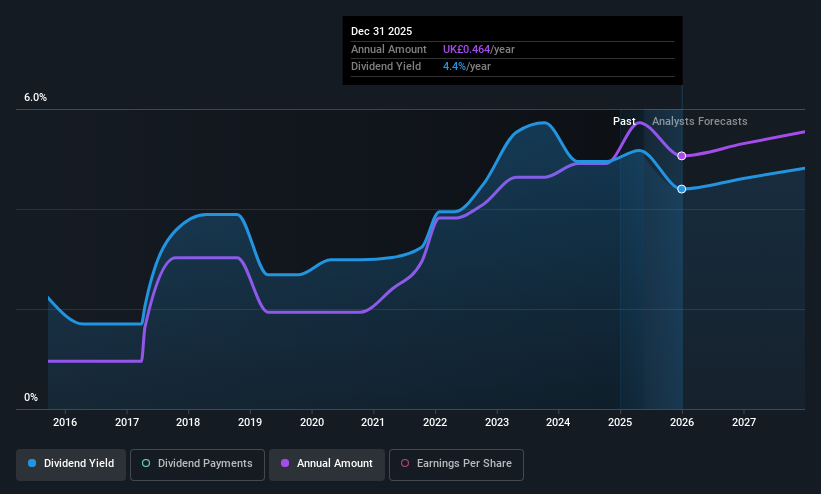Image resolution: width=821 pixels, height=494 pixels.
Task: Click the 0% y-axis label
Action: click(x=31, y=398)
